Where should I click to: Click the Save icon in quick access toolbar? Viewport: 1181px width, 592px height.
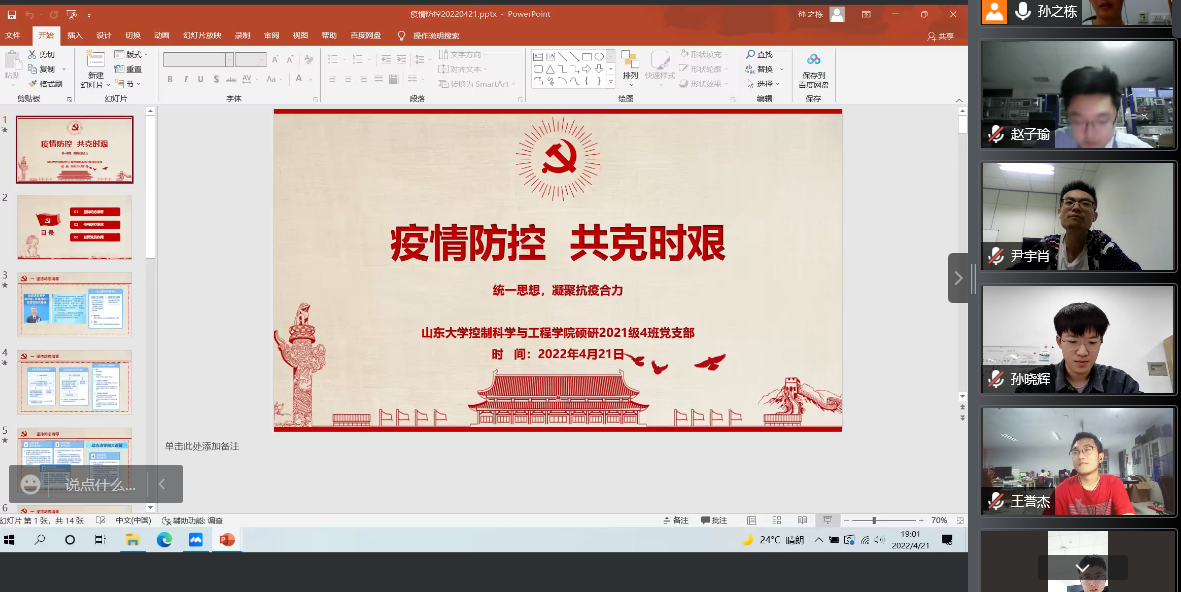tap(12, 15)
